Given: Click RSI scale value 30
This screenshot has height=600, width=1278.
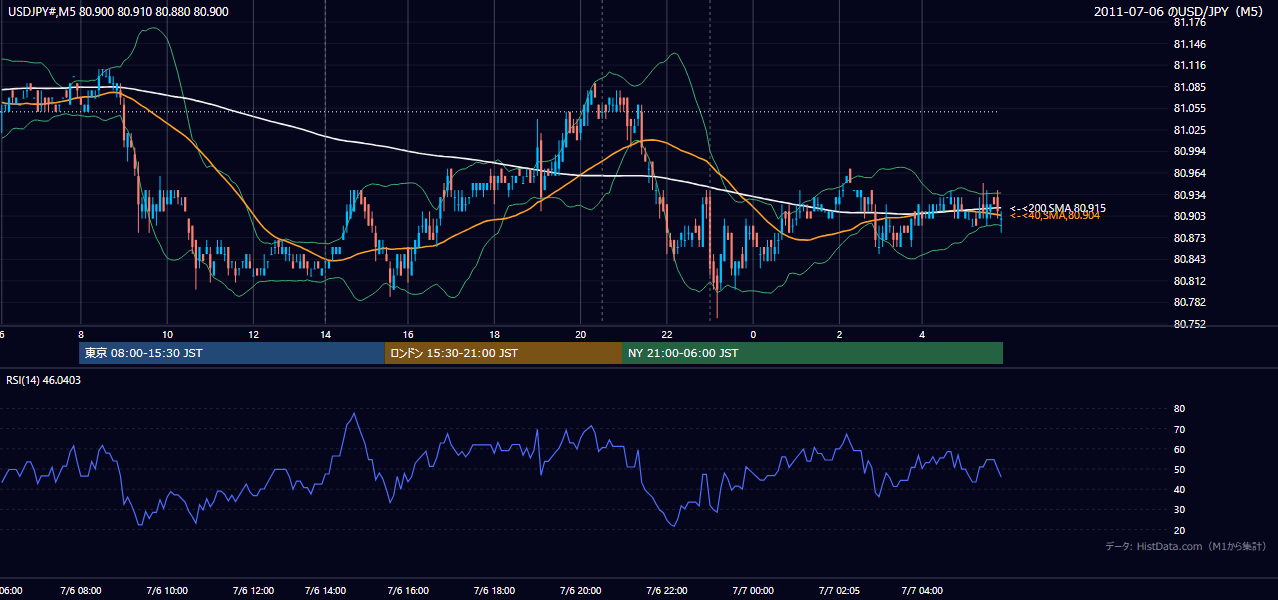Looking at the screenshot, I should tap(1179, 510).
